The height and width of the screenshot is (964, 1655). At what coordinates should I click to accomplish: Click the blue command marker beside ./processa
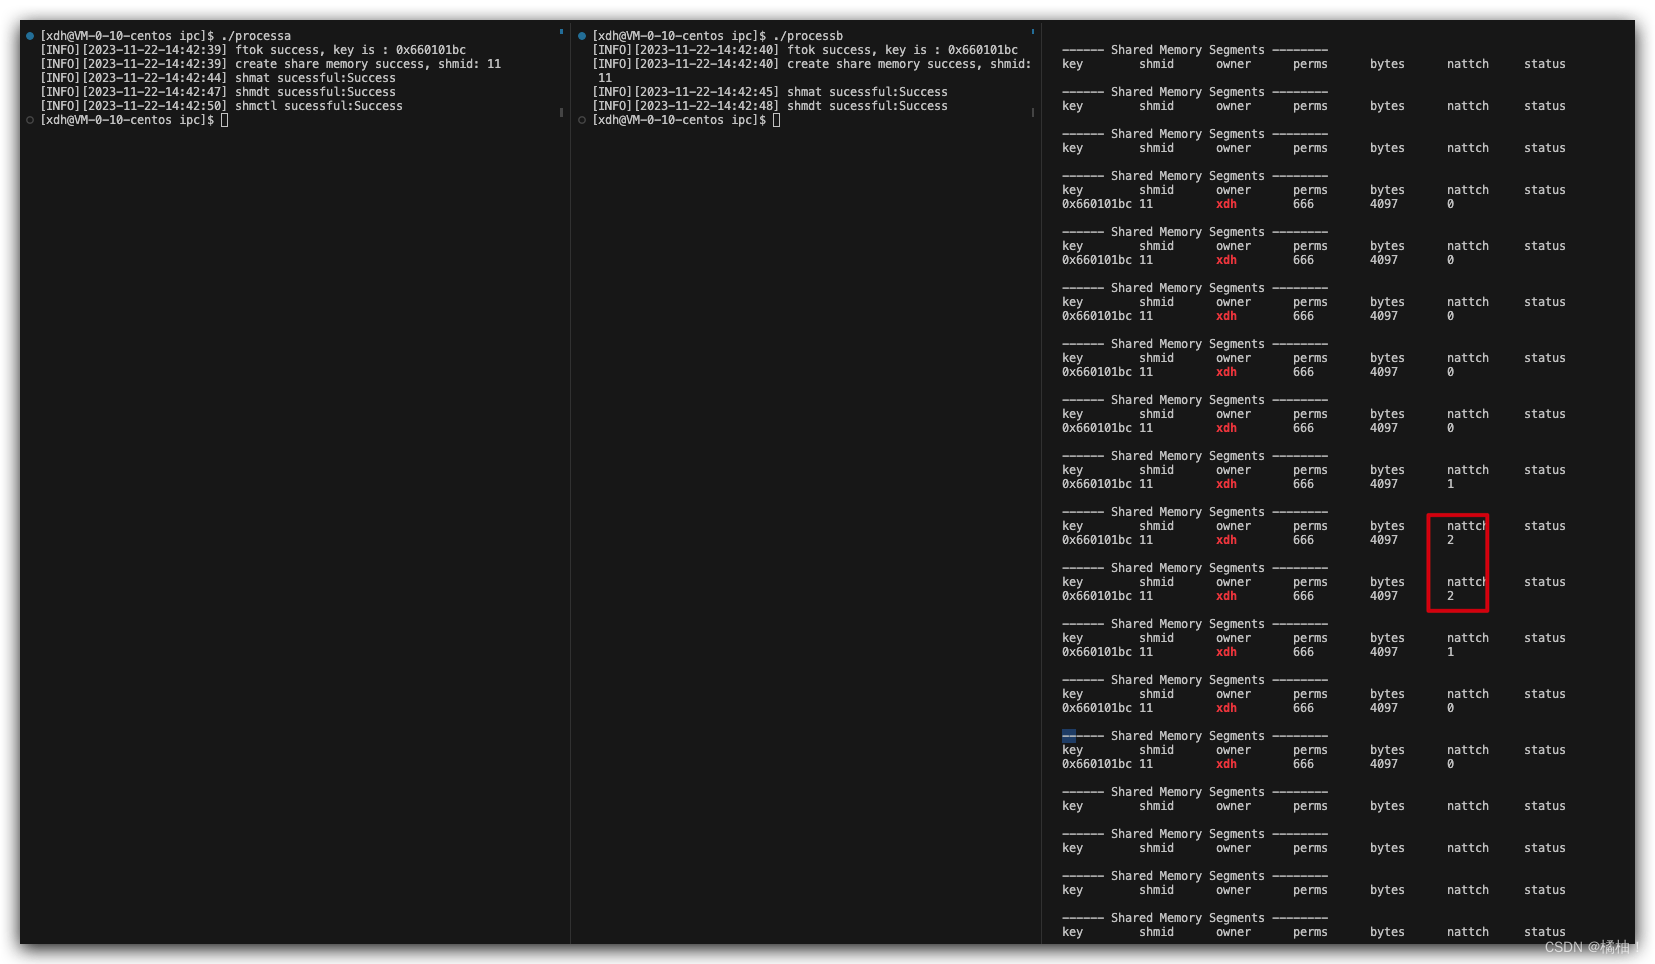point(30,36)
